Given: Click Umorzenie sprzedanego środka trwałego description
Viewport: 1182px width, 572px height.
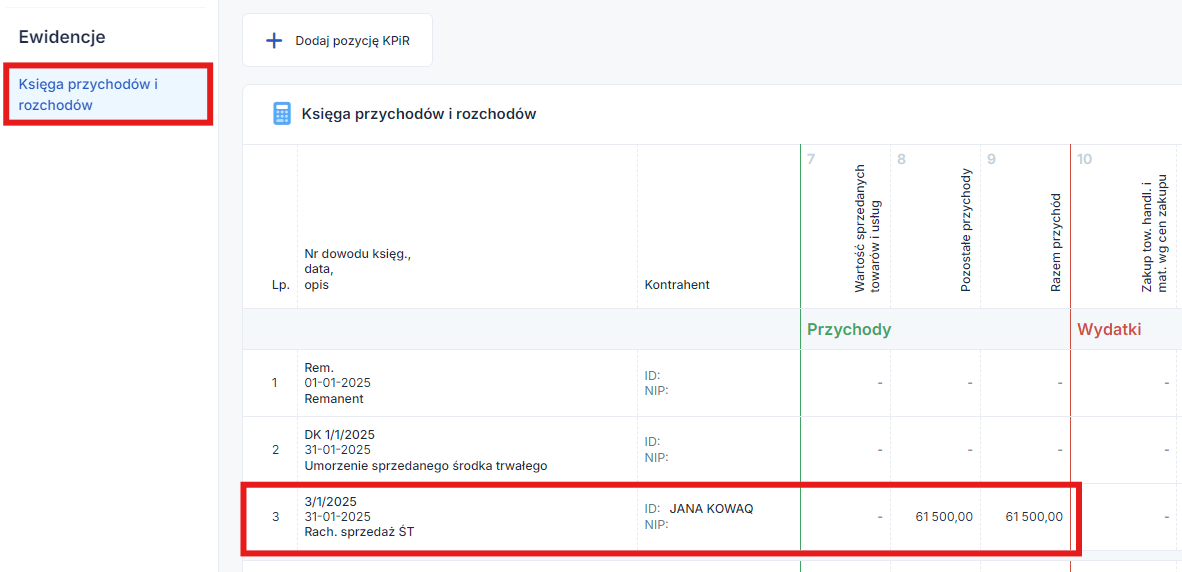Looking at the screenshot, I should tap(426, 466).
